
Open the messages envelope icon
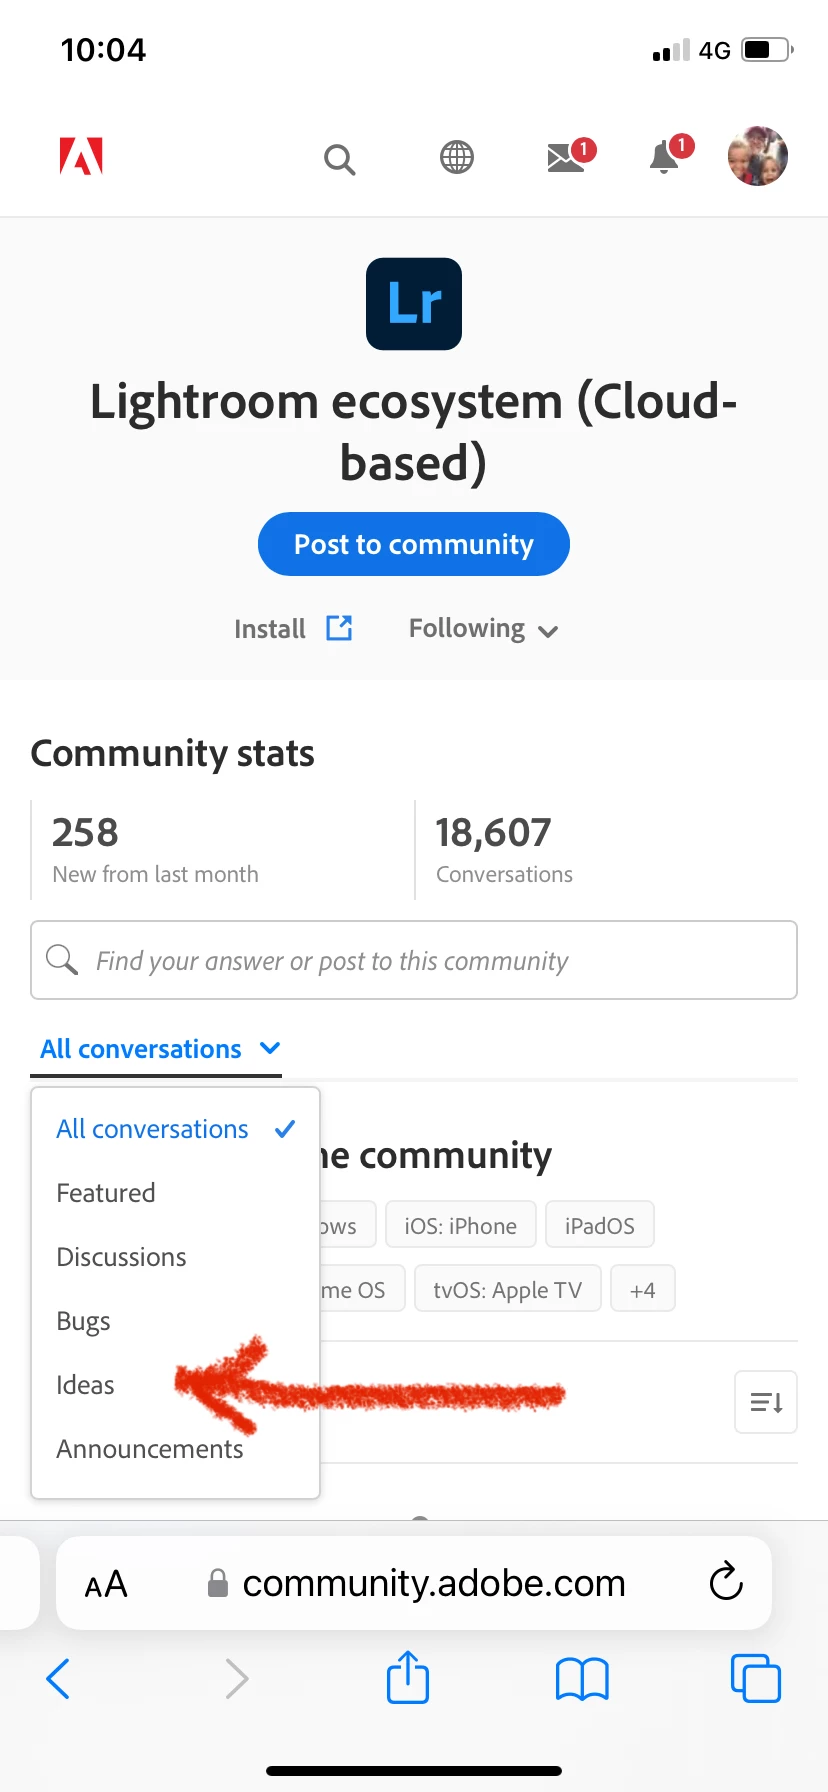571,156
